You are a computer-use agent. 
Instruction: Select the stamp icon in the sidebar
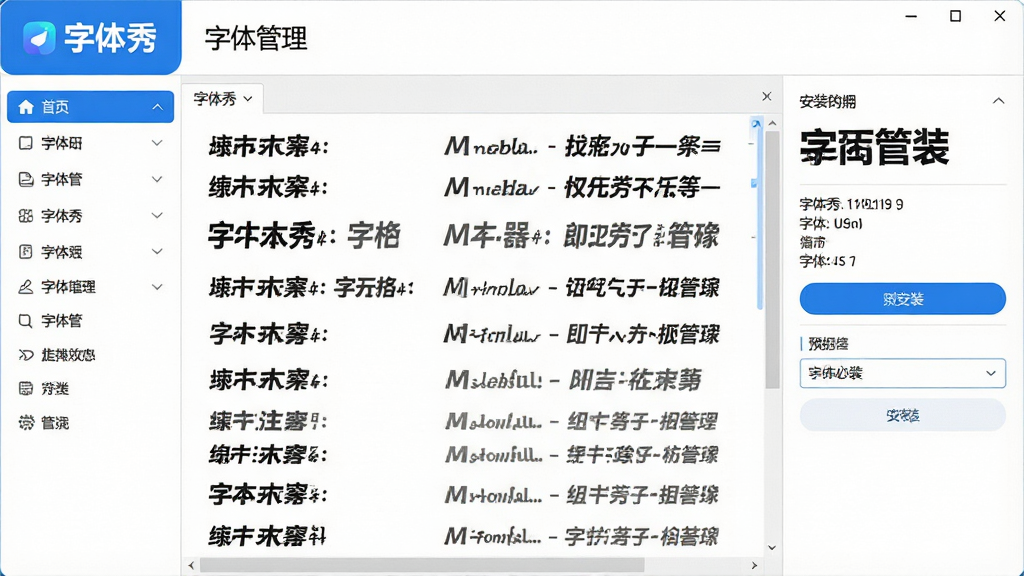coord(25,287)
